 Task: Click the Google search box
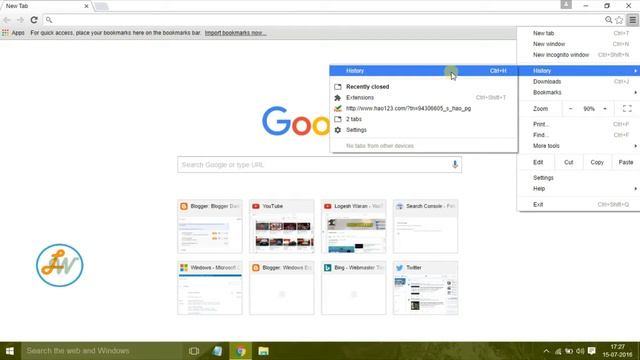(319, 164)
